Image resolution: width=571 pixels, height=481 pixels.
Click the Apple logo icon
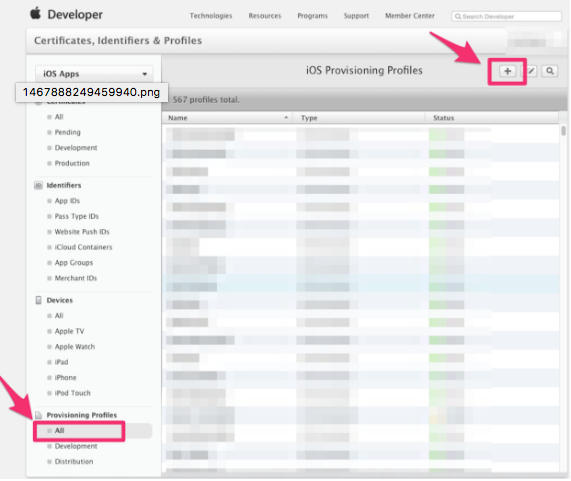[35, 13]
